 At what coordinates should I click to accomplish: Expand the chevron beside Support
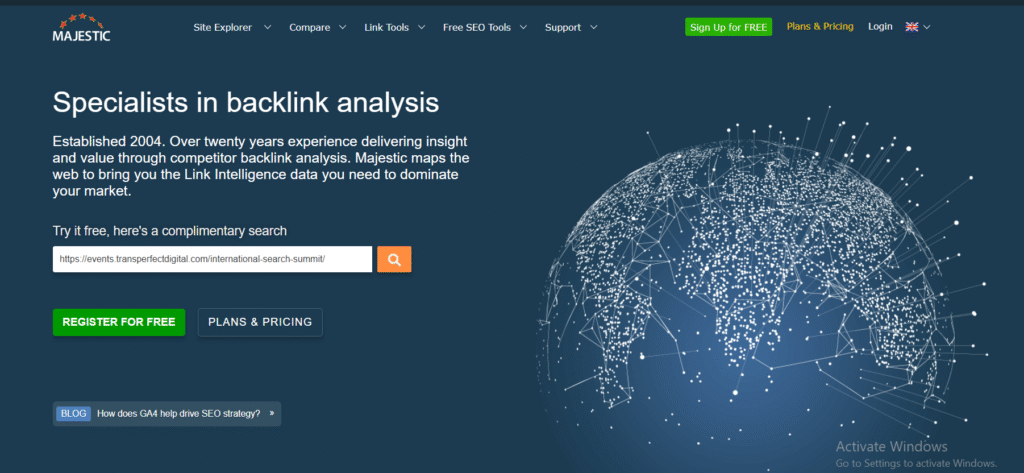point(594,27)
